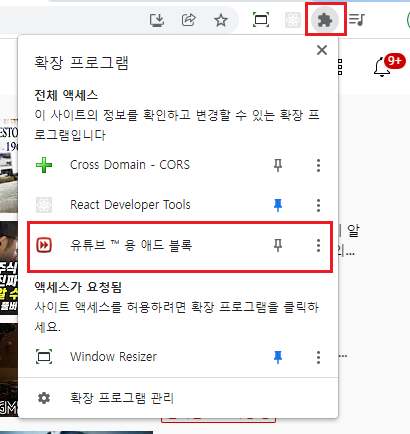This screenshot has width=410, height=434.
Task: Select Window Resizer extension
Action: (113, 357)
